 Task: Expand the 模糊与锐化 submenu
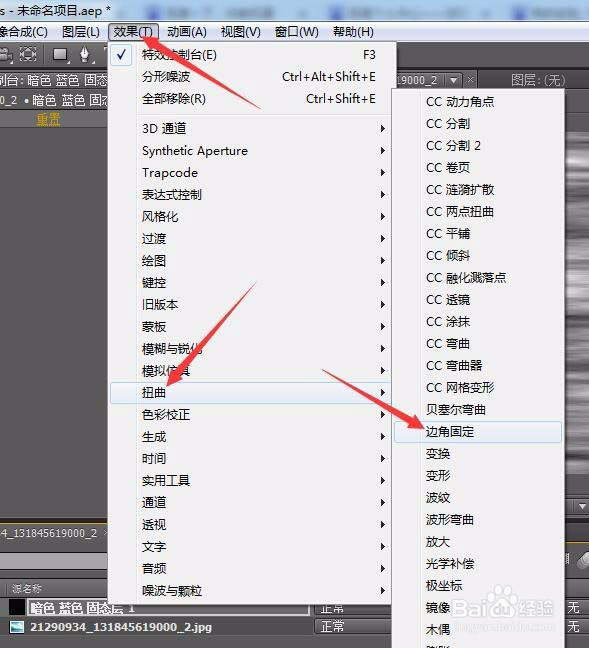[x=250, y=348]
